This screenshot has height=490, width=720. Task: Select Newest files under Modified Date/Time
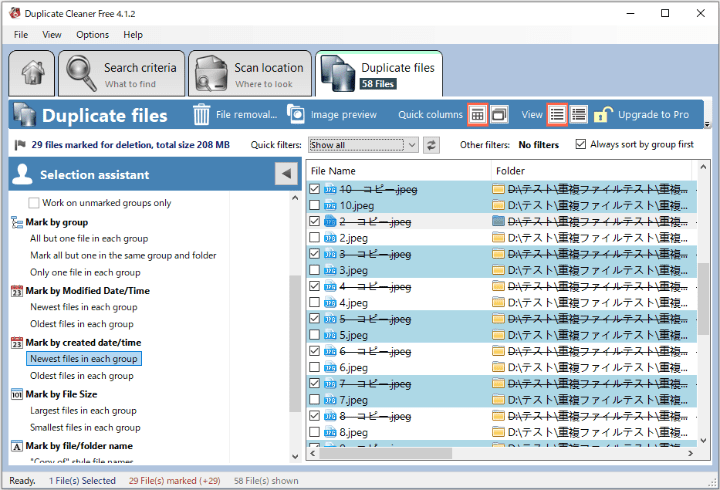click(84, 307)
